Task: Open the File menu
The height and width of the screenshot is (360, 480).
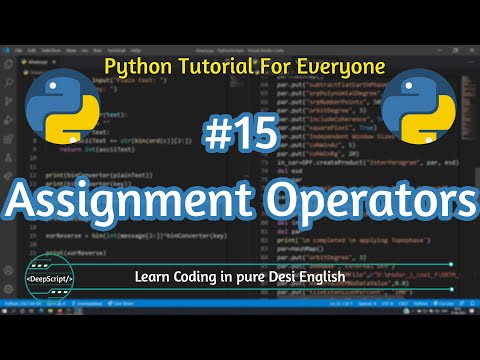Action: click(x=18, y=50)
